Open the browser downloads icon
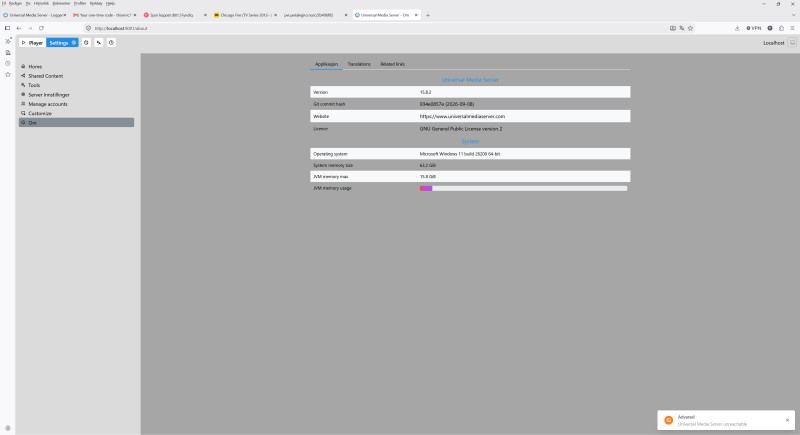Image resolution: width=800 pixels, height=435 pixels. (x=737, y=29)
